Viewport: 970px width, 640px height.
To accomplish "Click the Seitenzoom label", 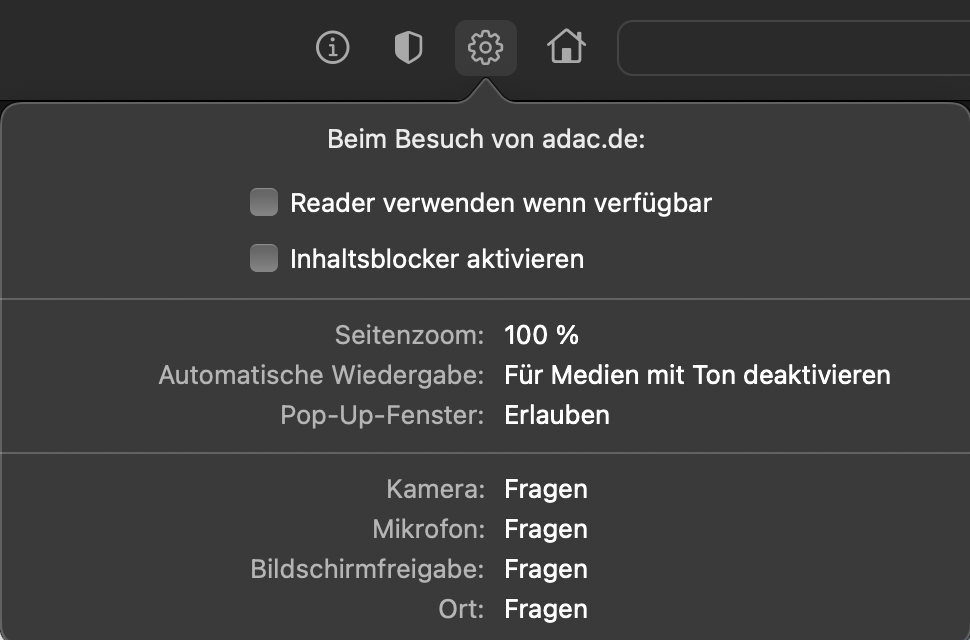I will click(409, 334).
